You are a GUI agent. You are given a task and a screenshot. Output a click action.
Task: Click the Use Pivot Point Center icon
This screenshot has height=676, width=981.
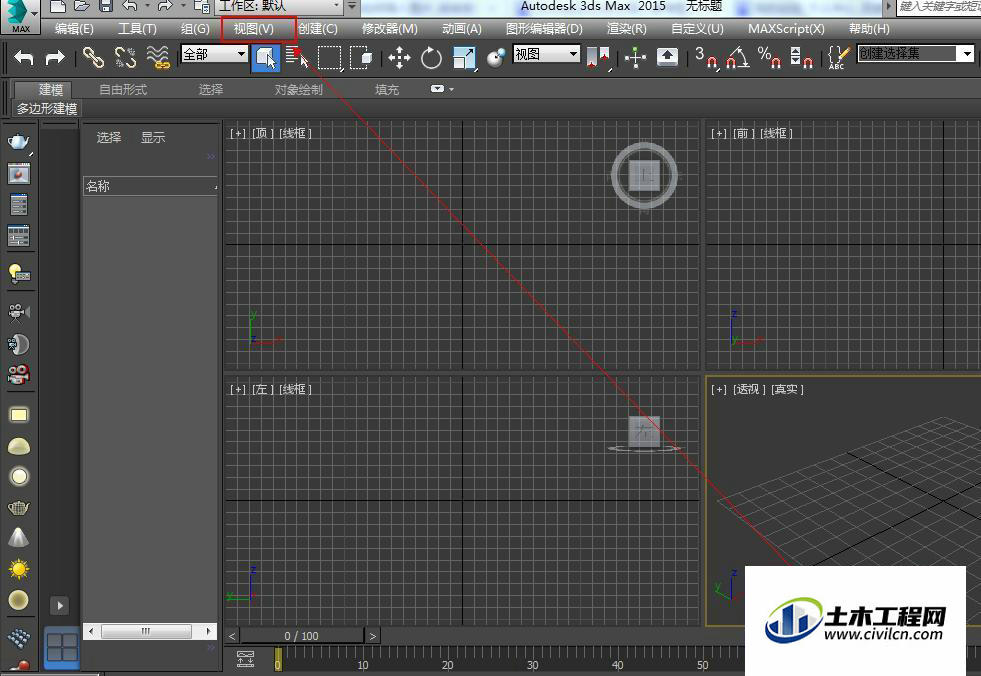coord(599,58)
